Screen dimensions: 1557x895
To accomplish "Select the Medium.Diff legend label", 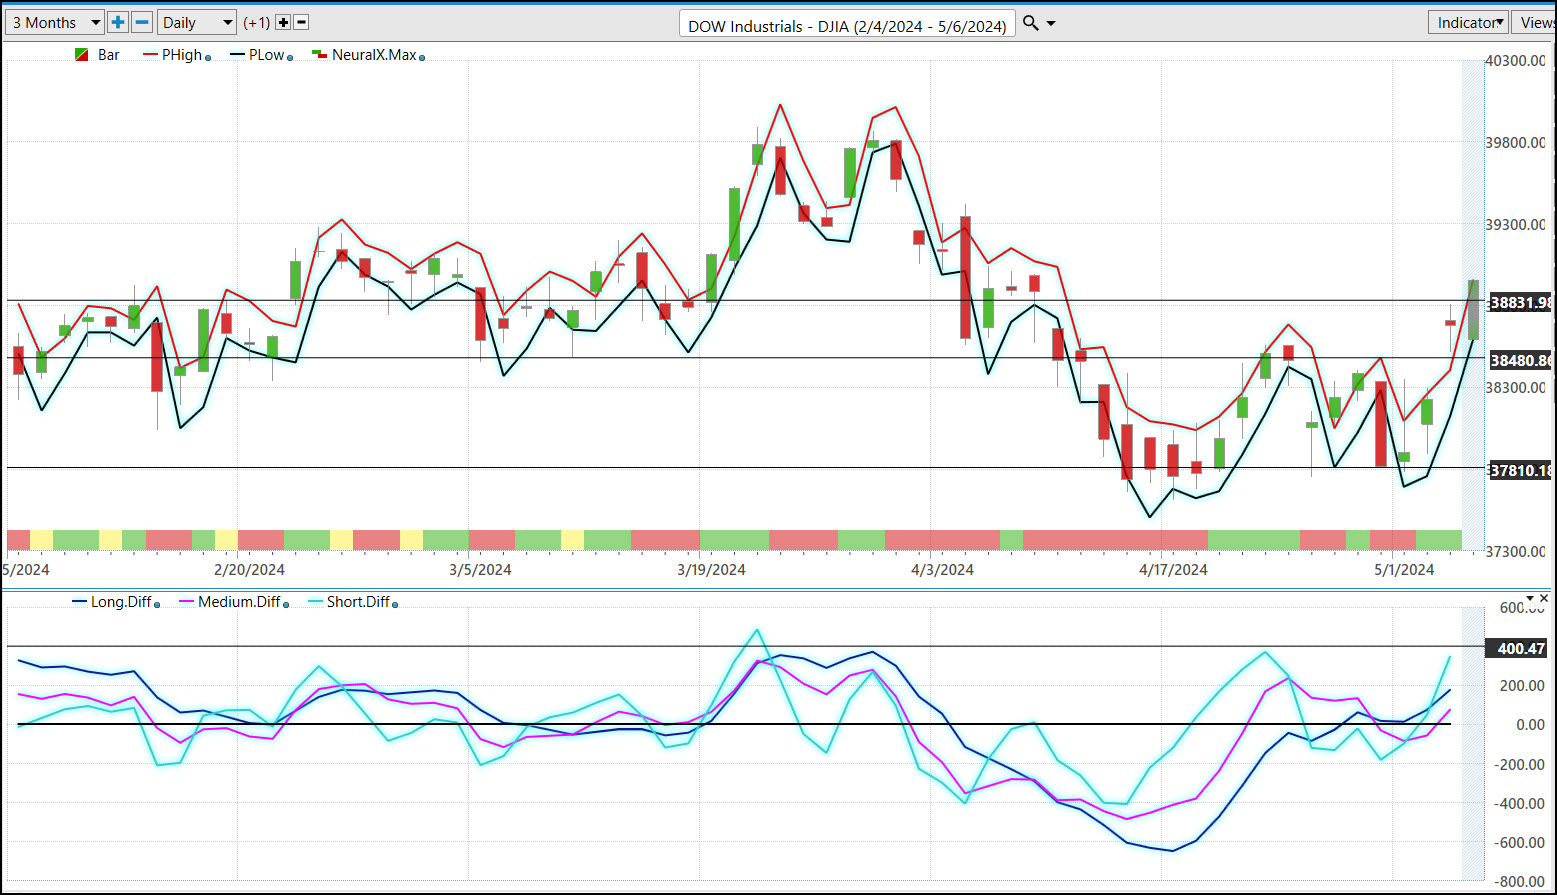I will (239, 602).
